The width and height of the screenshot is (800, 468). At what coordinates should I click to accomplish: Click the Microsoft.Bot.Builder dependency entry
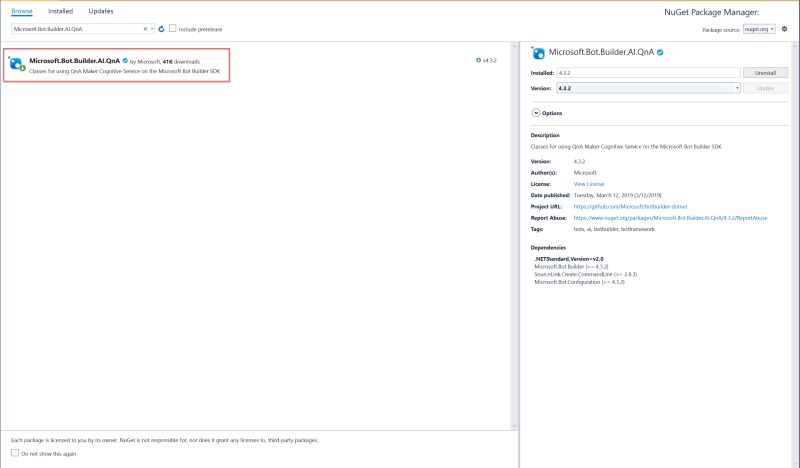tap(571, 267)
